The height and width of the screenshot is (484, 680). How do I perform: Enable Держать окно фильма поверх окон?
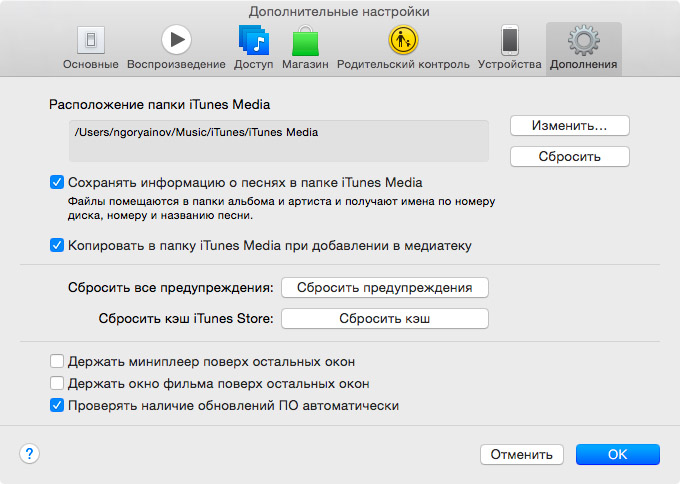click(x=56, y=384)
